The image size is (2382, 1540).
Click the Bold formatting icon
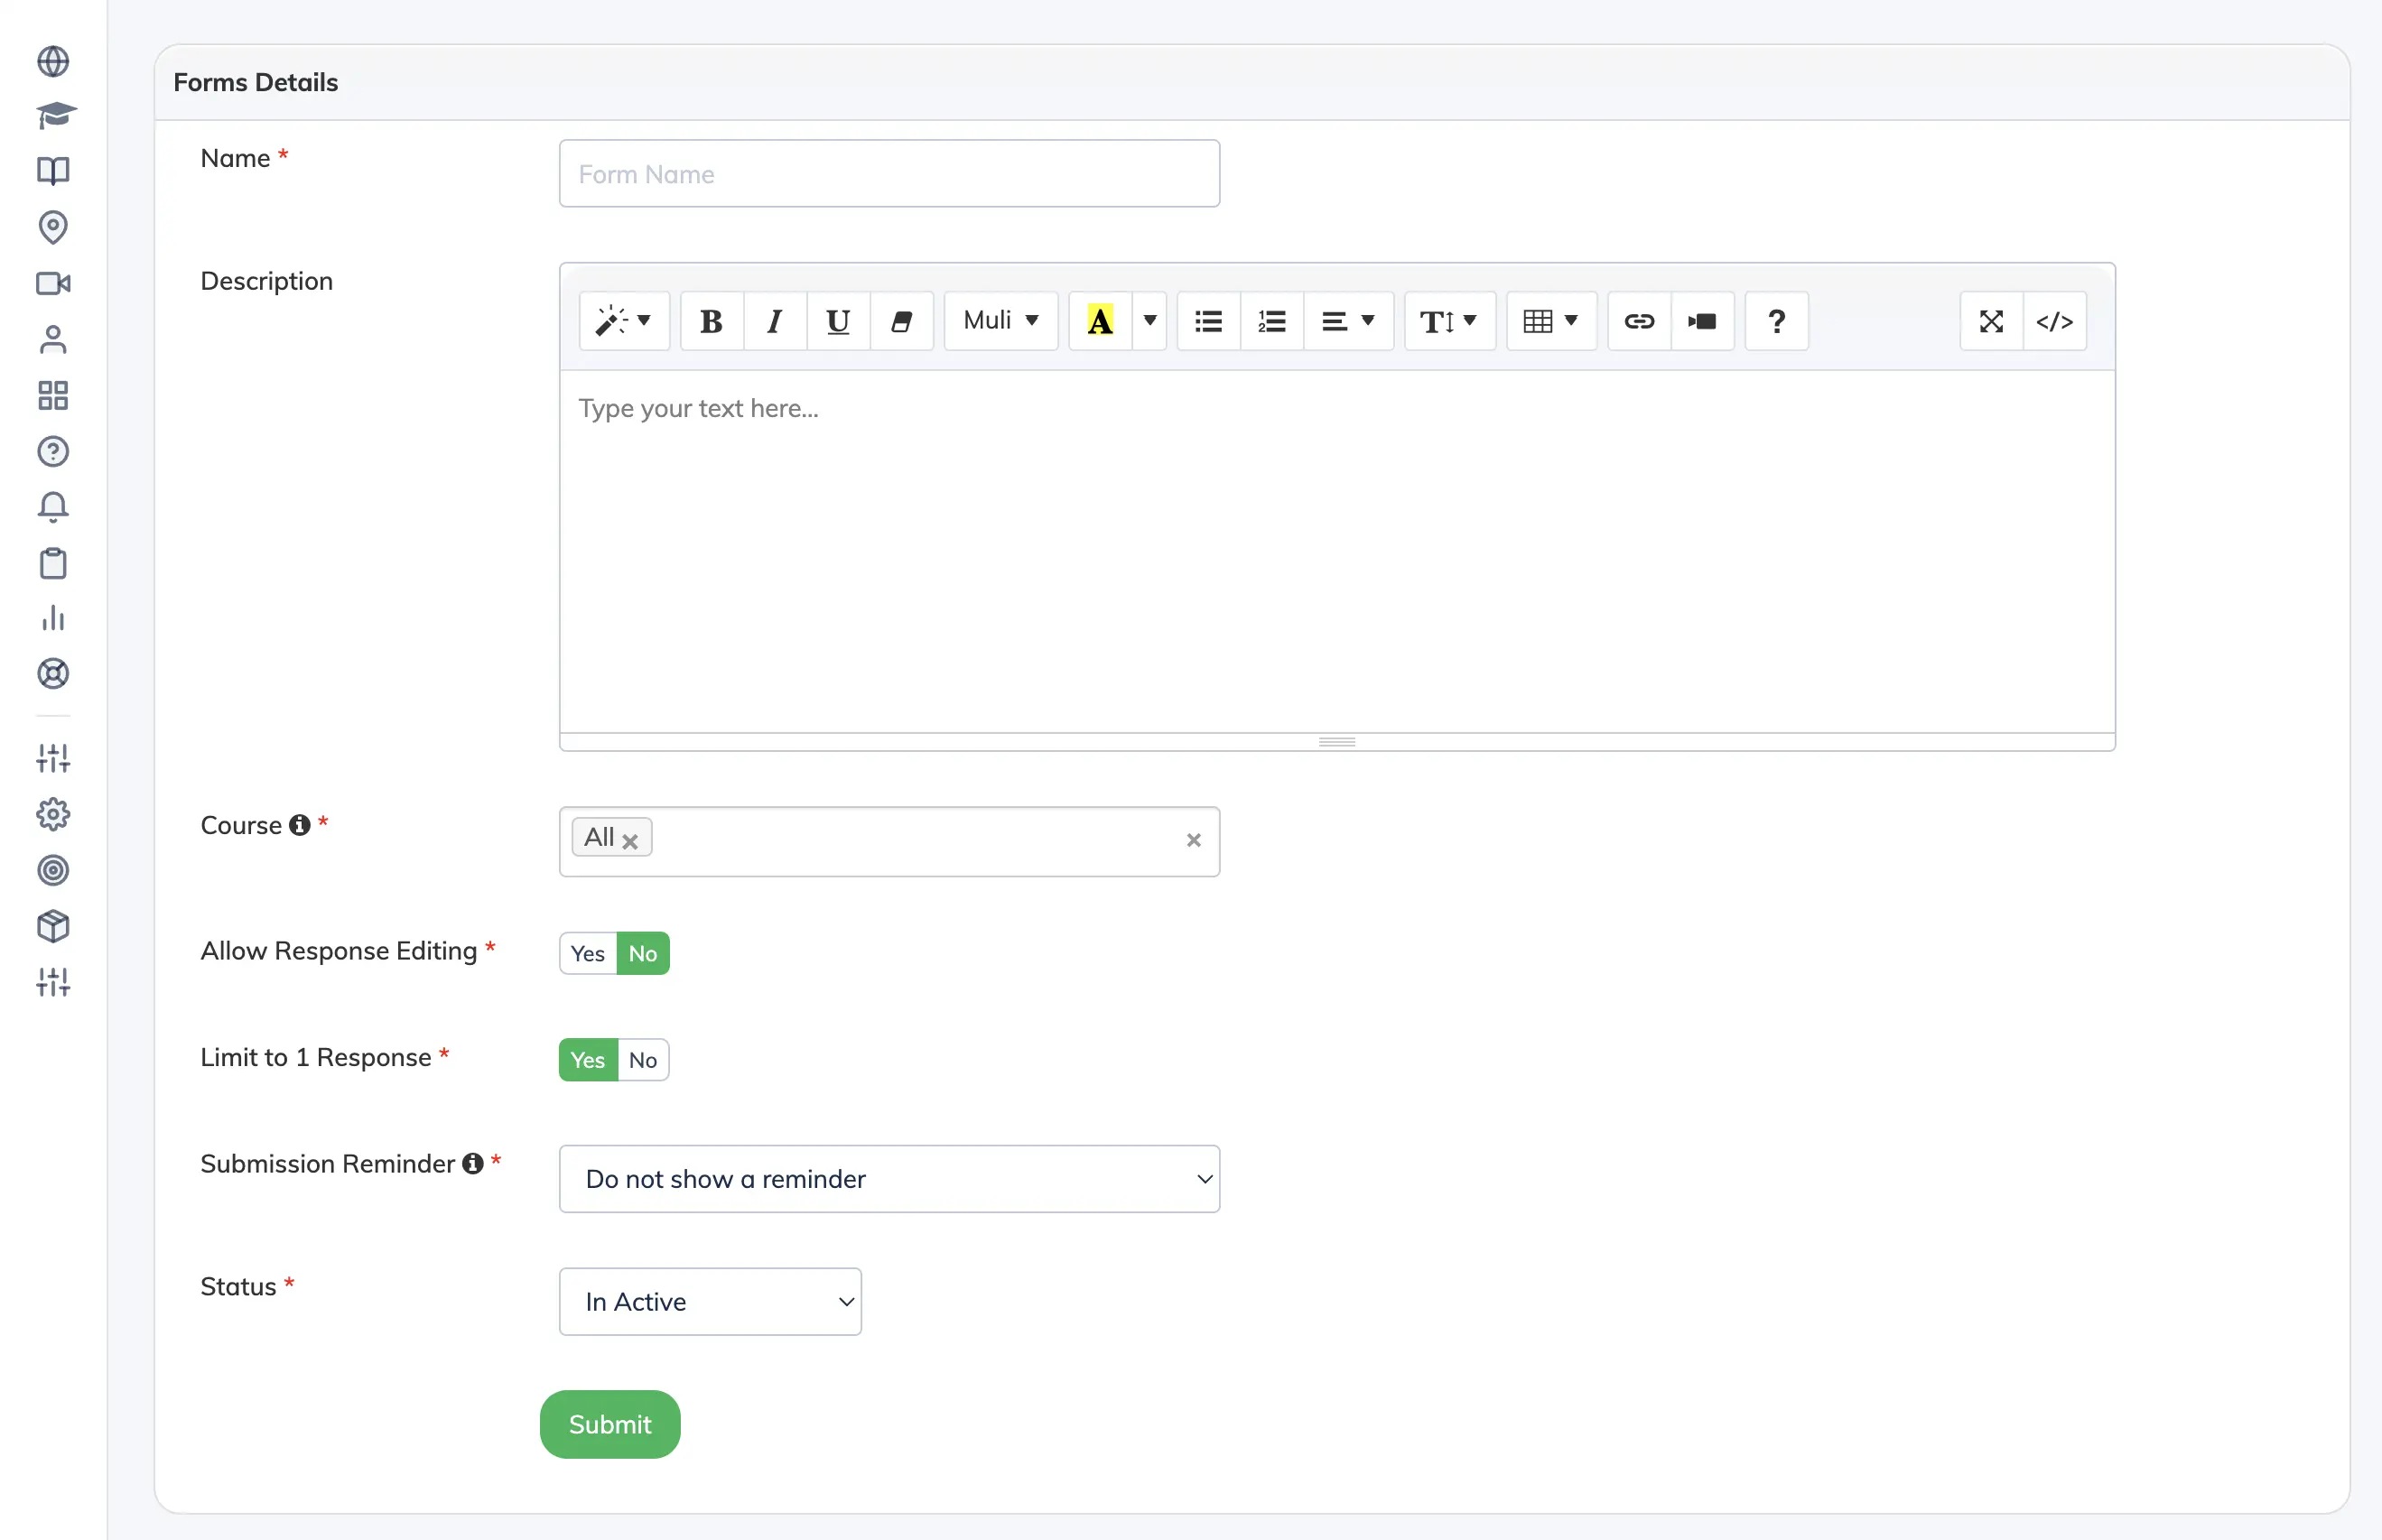(711, 321)
